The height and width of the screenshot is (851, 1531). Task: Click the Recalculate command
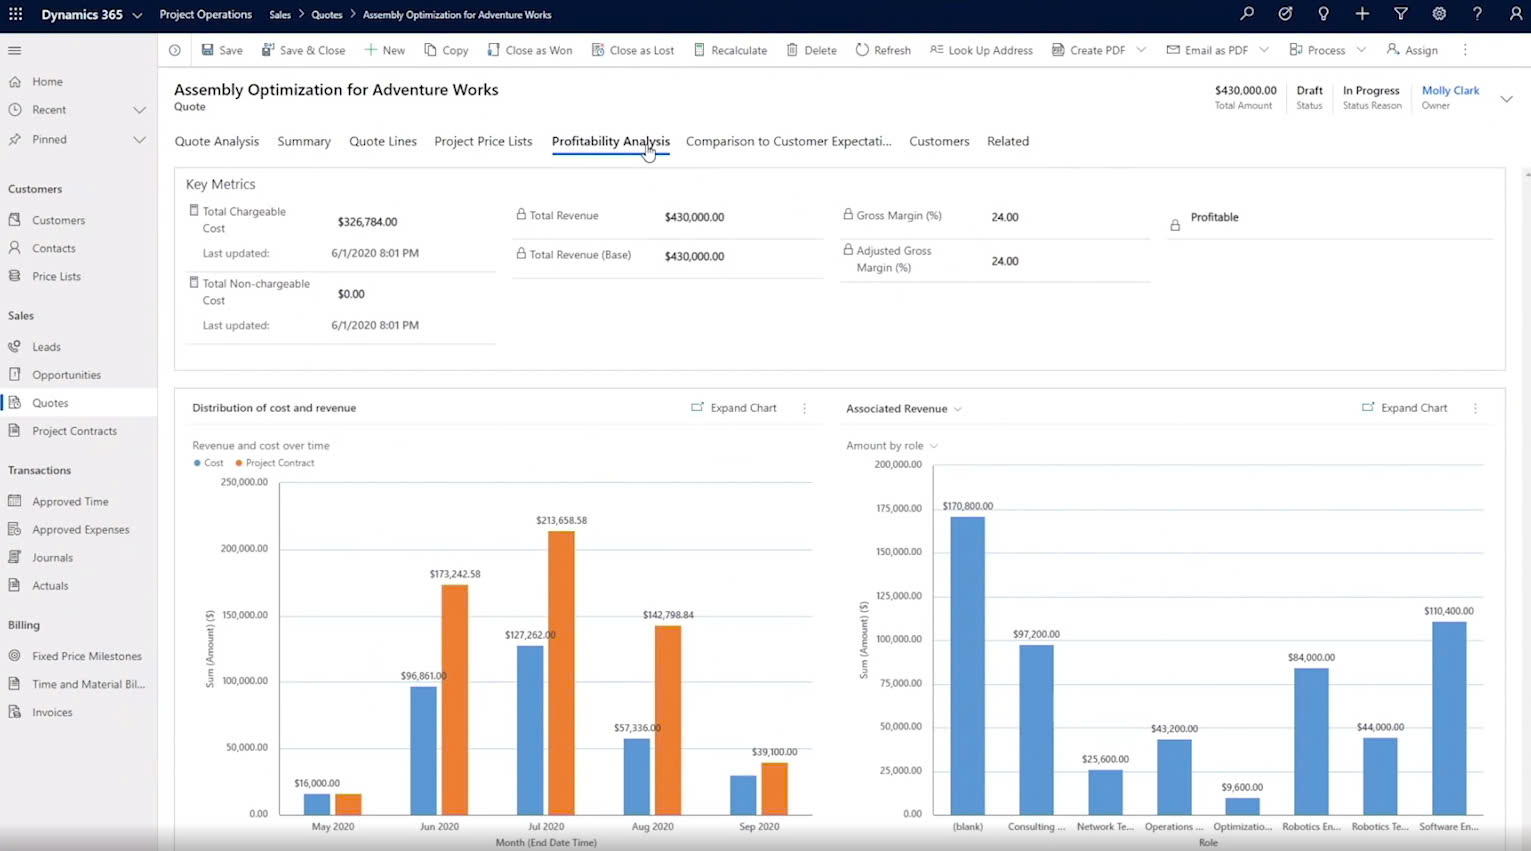[x=730, y=50]
